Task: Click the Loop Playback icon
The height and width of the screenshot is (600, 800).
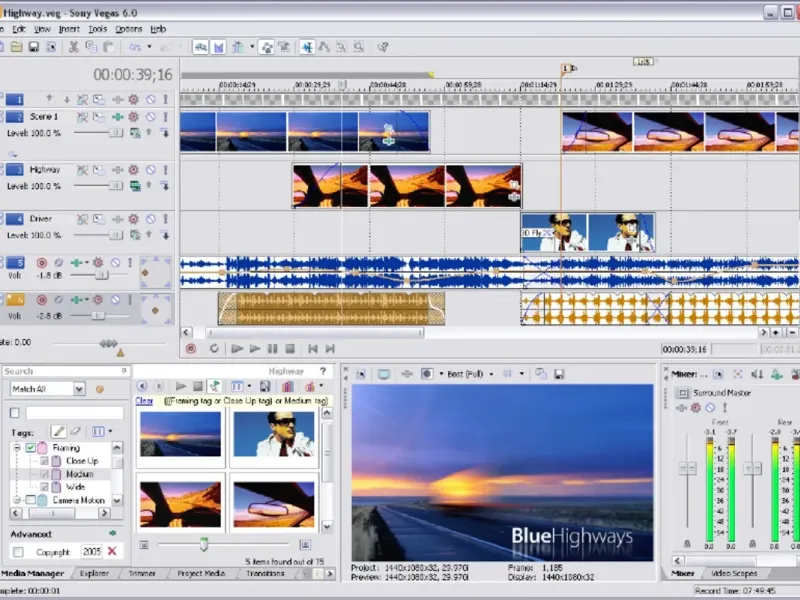Action: coord(214,349)
